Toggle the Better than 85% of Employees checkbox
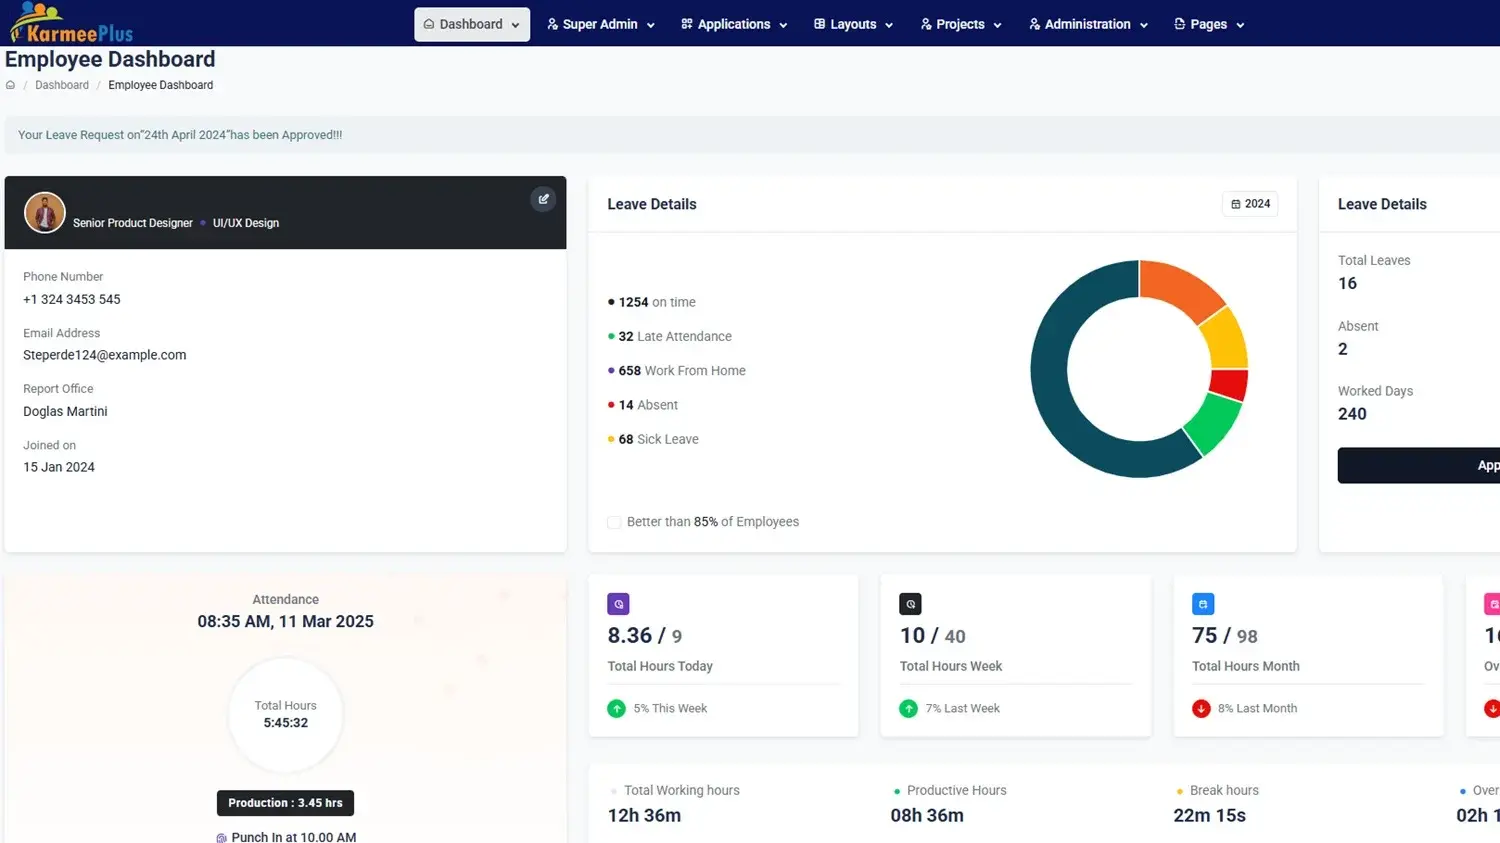 click(x=614, y=522)
